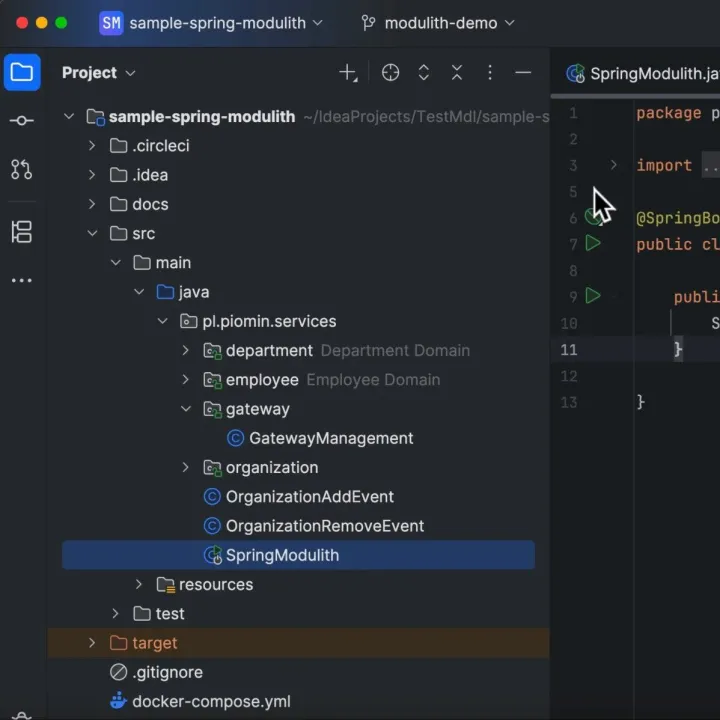Select the .gitignore file
Image resolution: width=720 pixels, height=720 pixels.
(168, 672)
